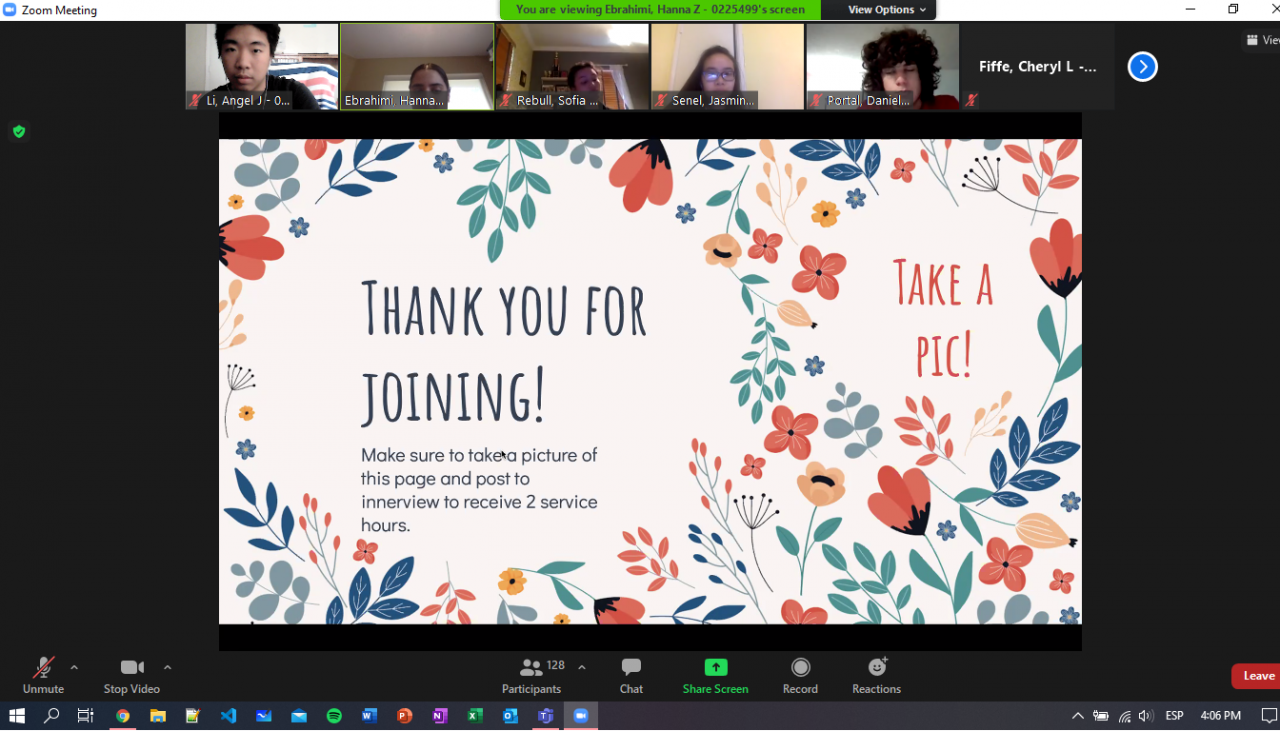The width and height of the screenshot is (1280, 731).
Task: Open the Chat panel
Action: (x=631, y=675)
